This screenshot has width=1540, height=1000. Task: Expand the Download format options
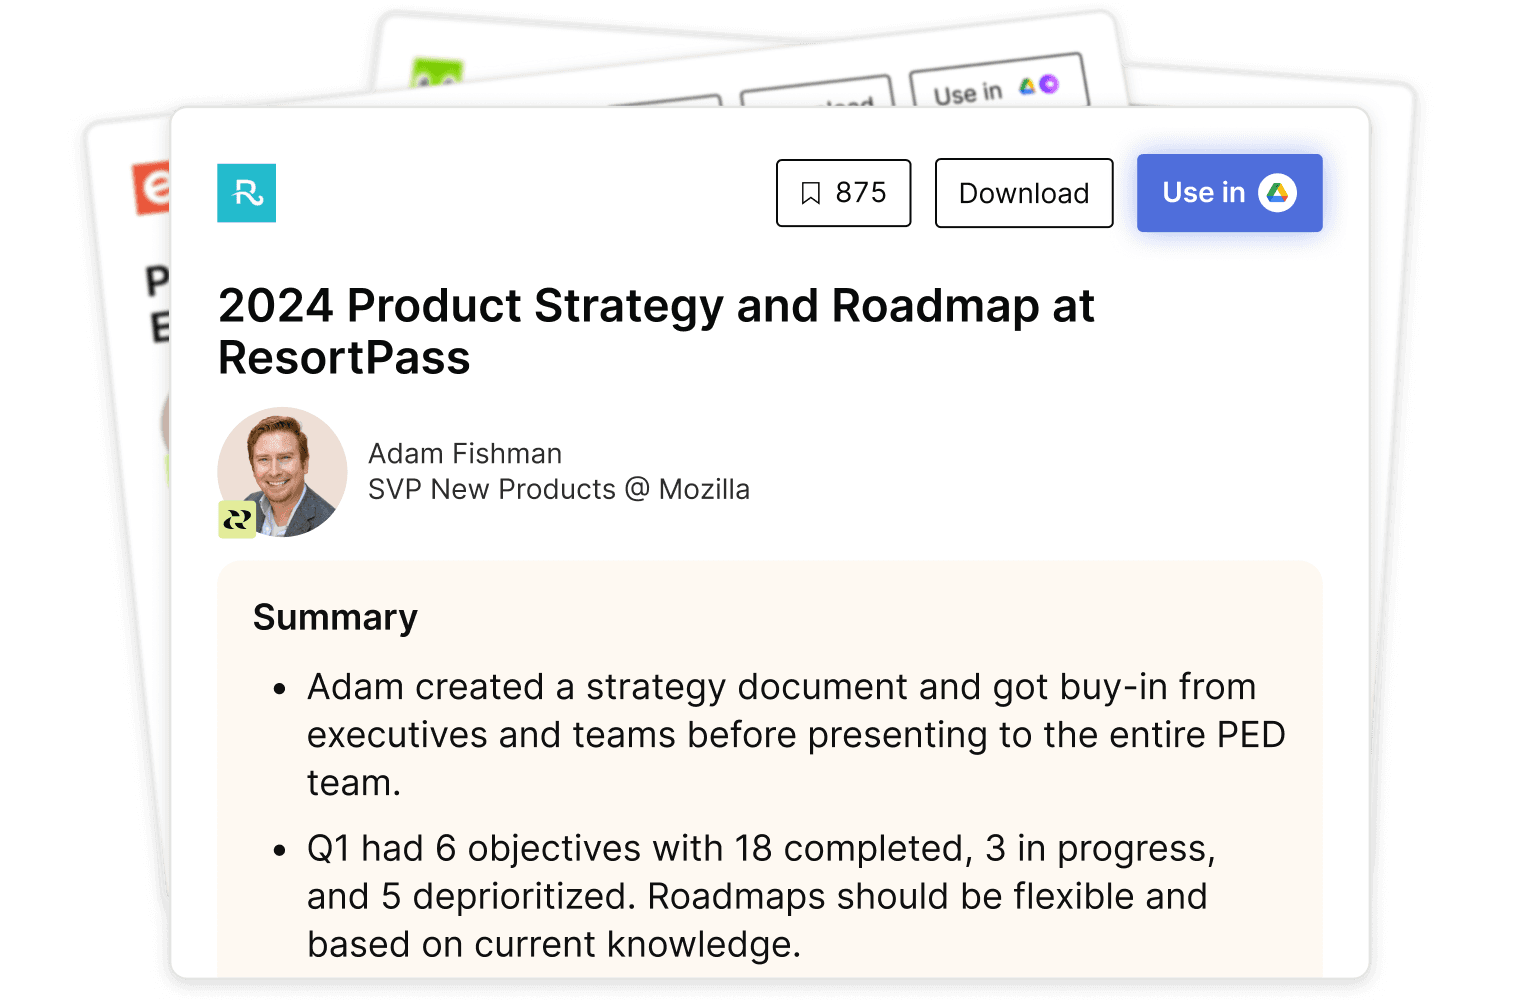1023,193
